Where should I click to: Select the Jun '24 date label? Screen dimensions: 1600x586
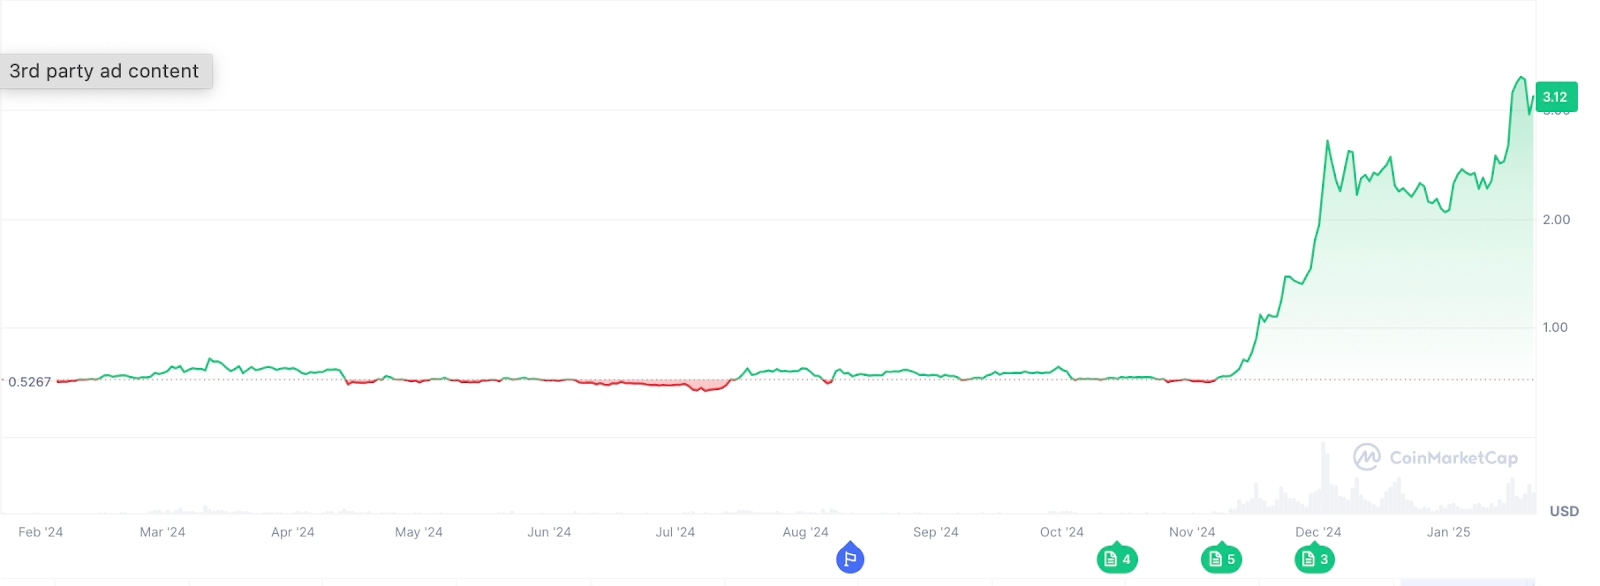549,532
